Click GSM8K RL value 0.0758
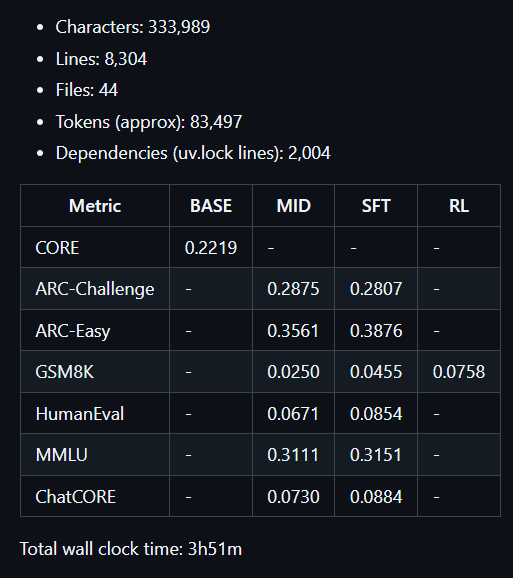This screenshot has height=578, width=513. pos(459,372)
